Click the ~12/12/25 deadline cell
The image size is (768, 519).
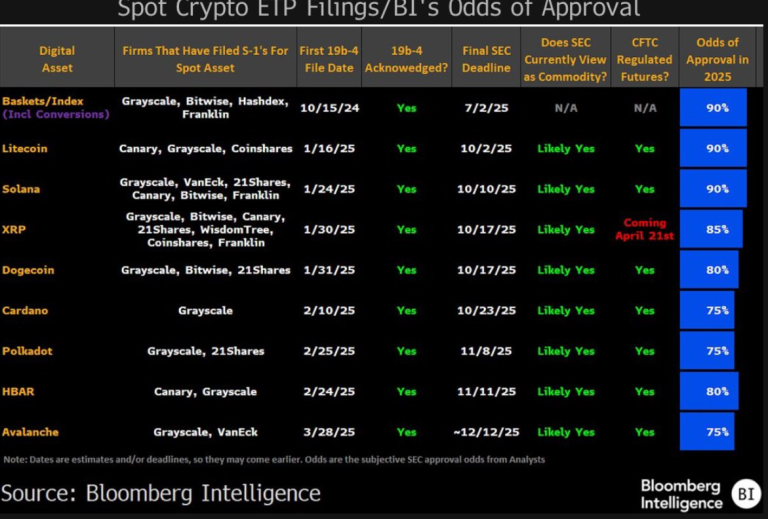pos(486,432)
